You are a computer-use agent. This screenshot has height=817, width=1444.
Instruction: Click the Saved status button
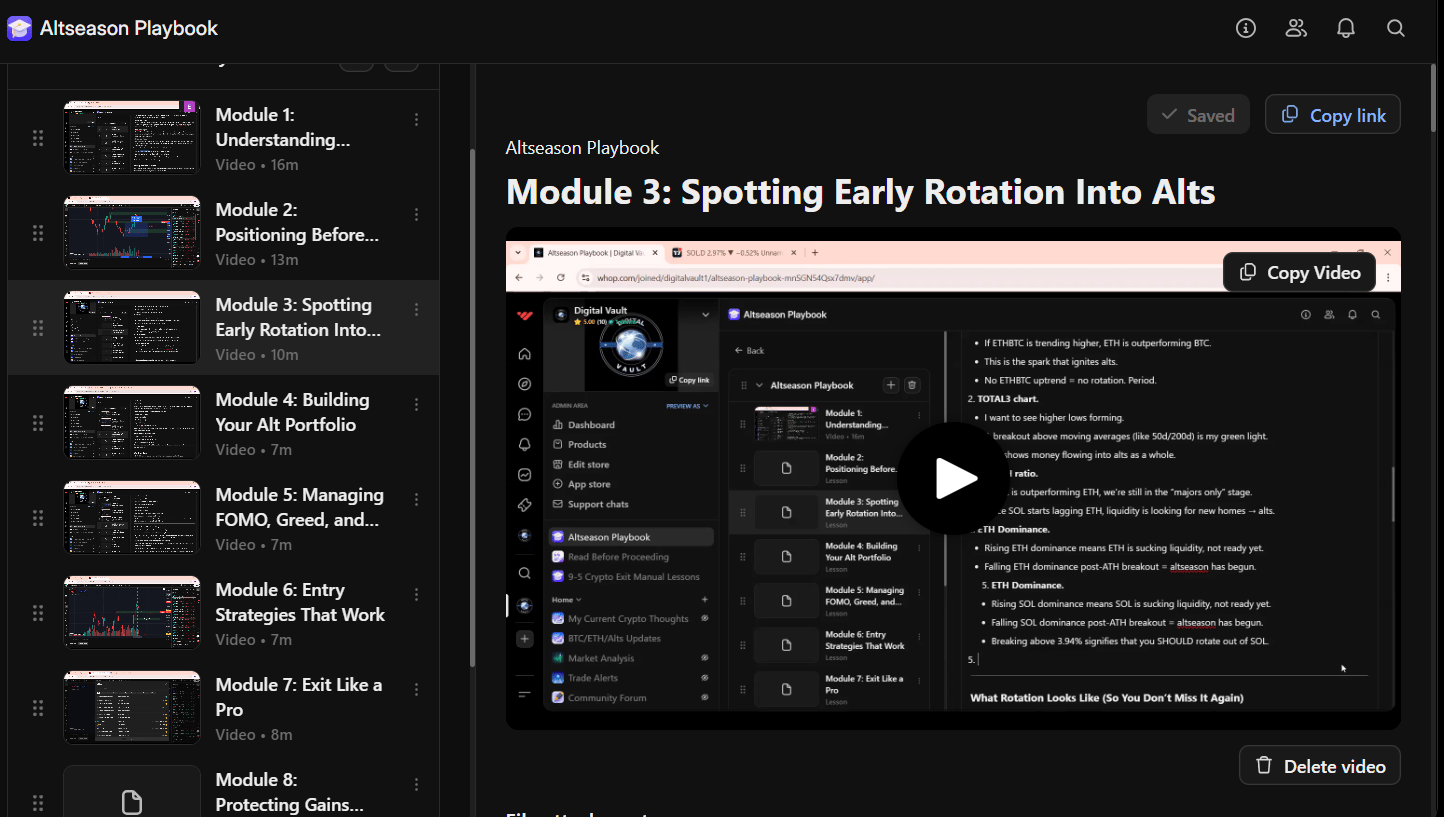(1198, 115)
